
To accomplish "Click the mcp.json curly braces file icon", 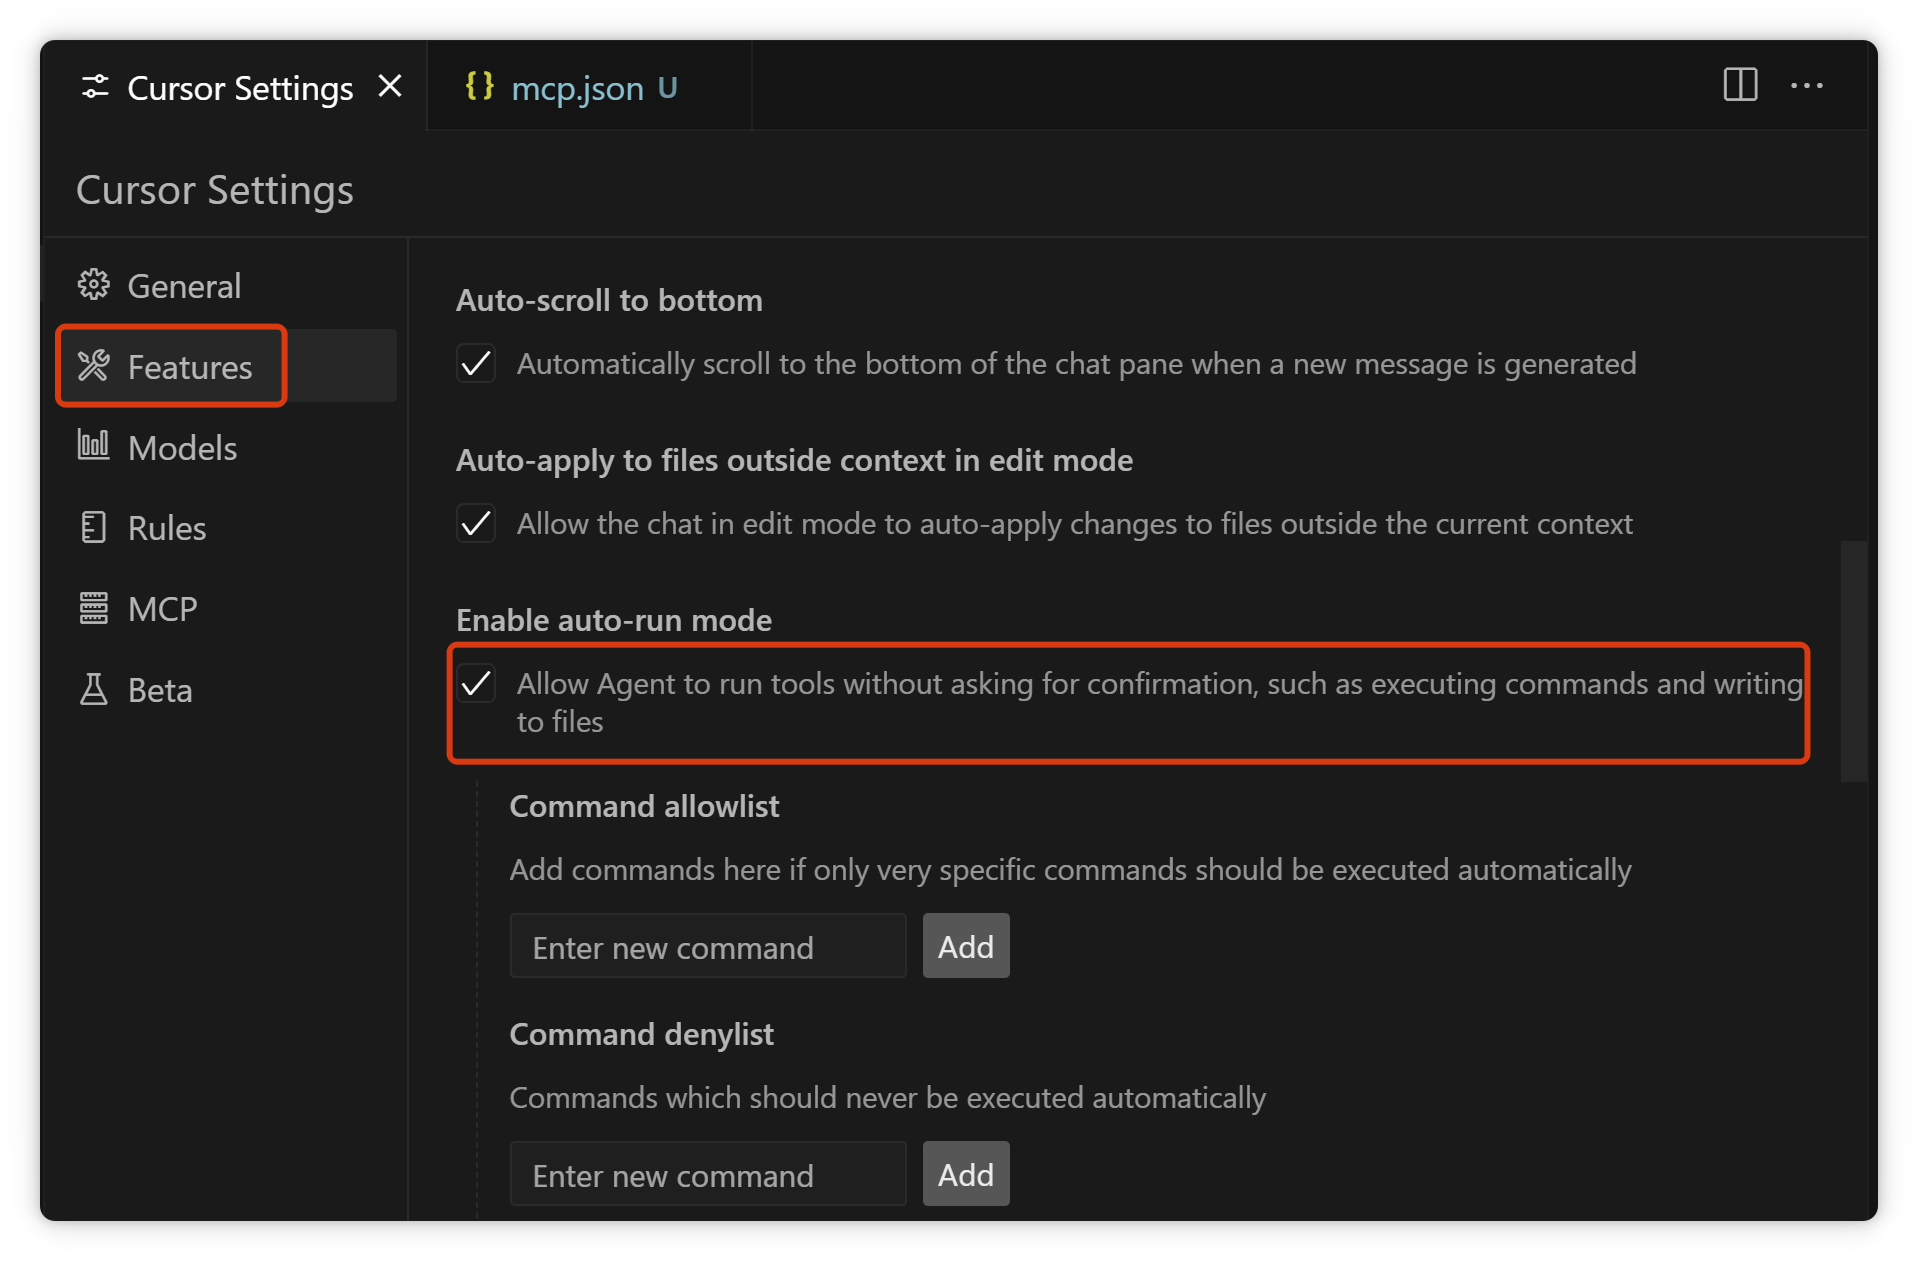I will (x=479, y=87).
